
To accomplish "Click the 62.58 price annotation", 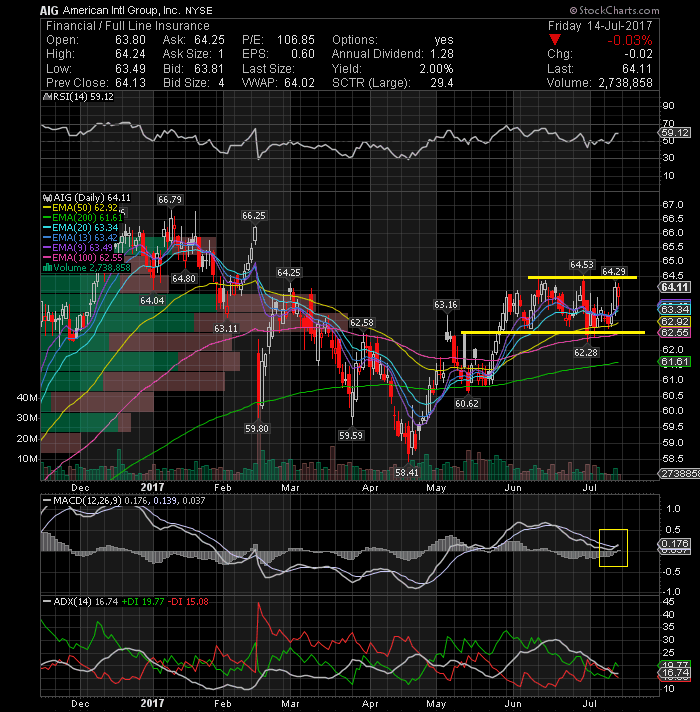I will point(361,322).
